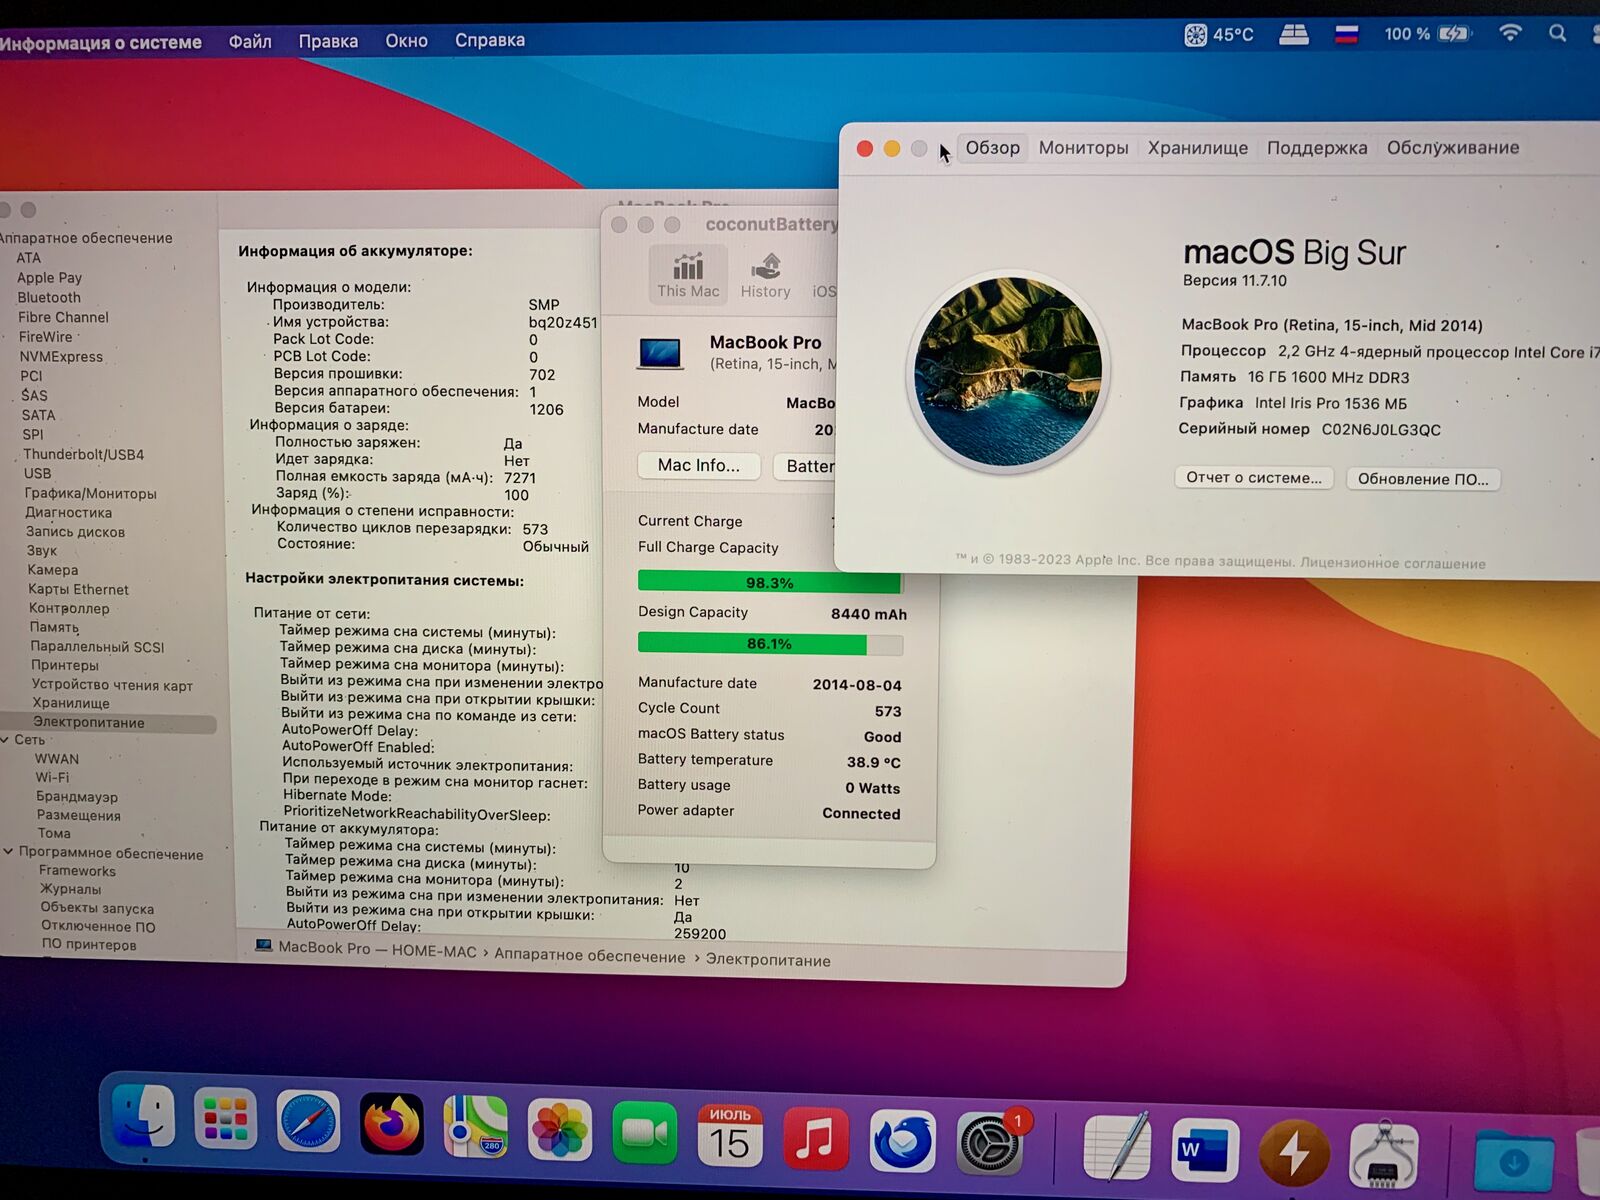This screenshot has width=1600, height=1200.
Task: Click Аппаратное обеспечение in path bar
Action: point(590,956)
